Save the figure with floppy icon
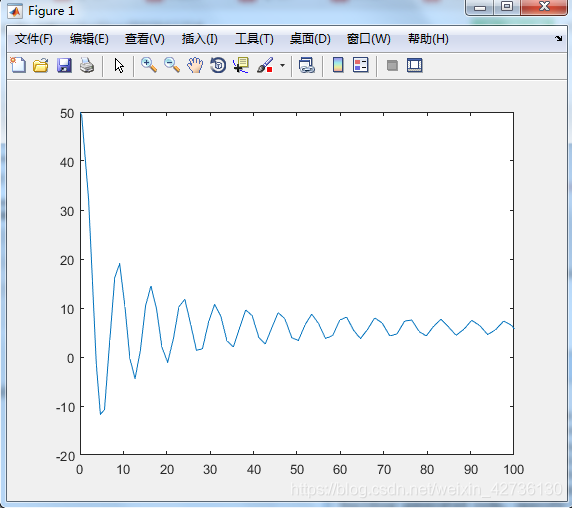 pos(64,66)
